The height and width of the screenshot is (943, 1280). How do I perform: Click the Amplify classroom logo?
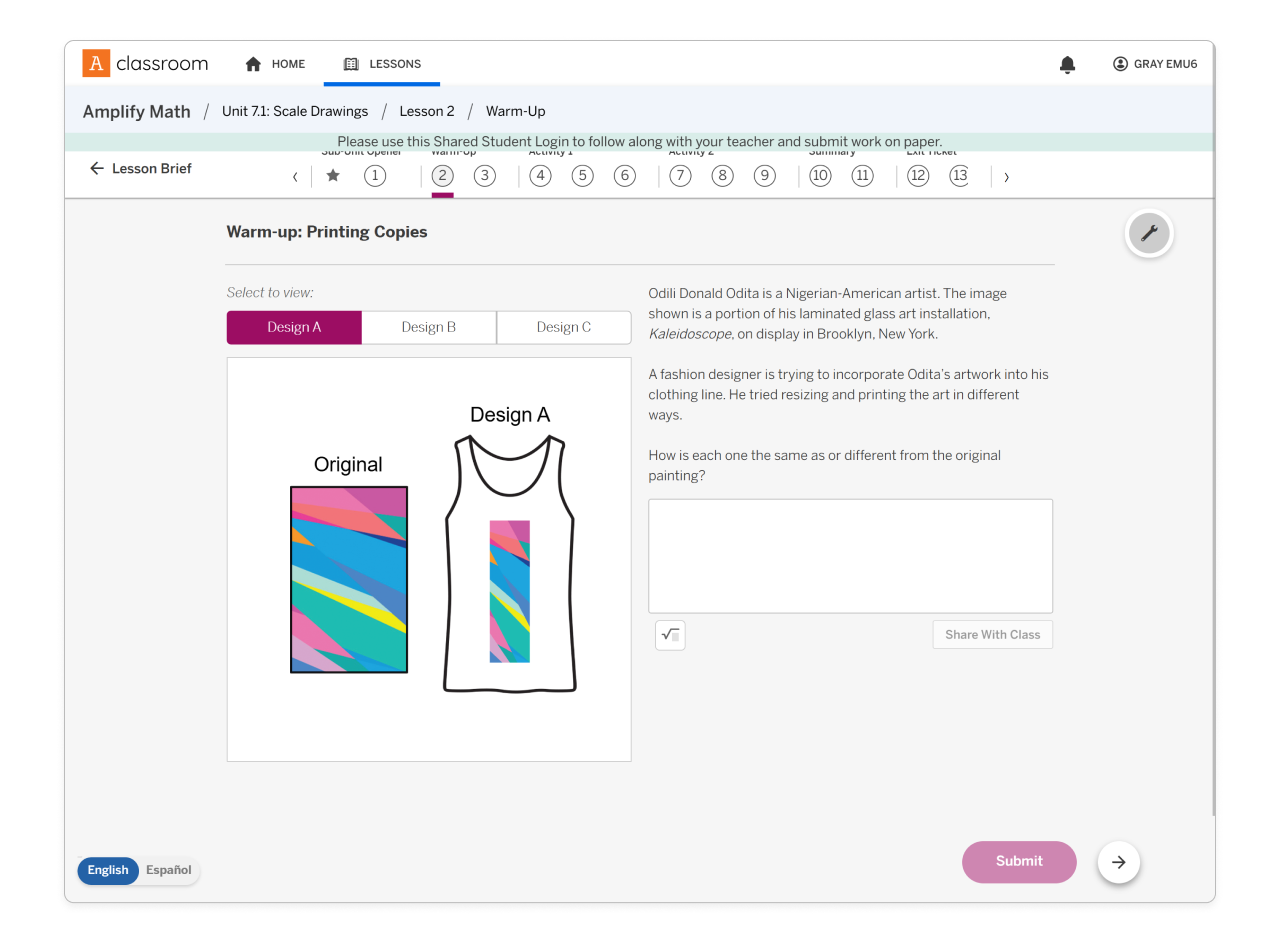[145, 64]
